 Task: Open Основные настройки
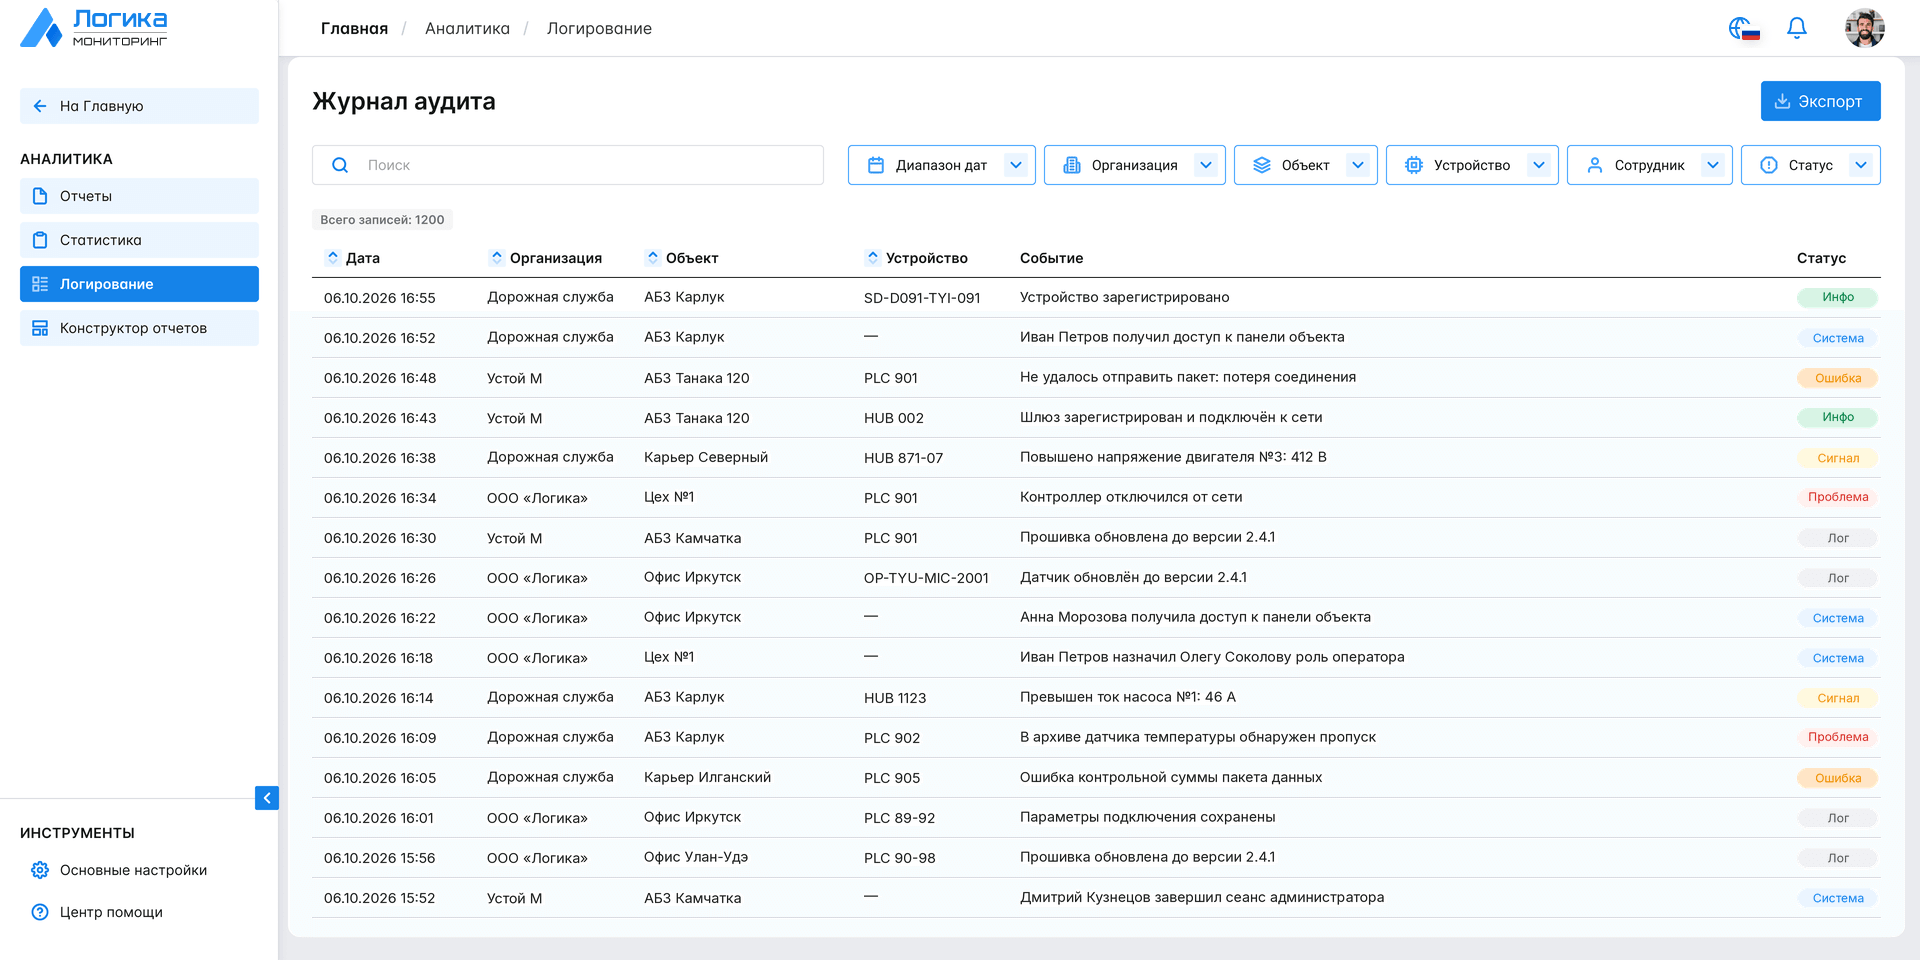[x=119, y=870]
